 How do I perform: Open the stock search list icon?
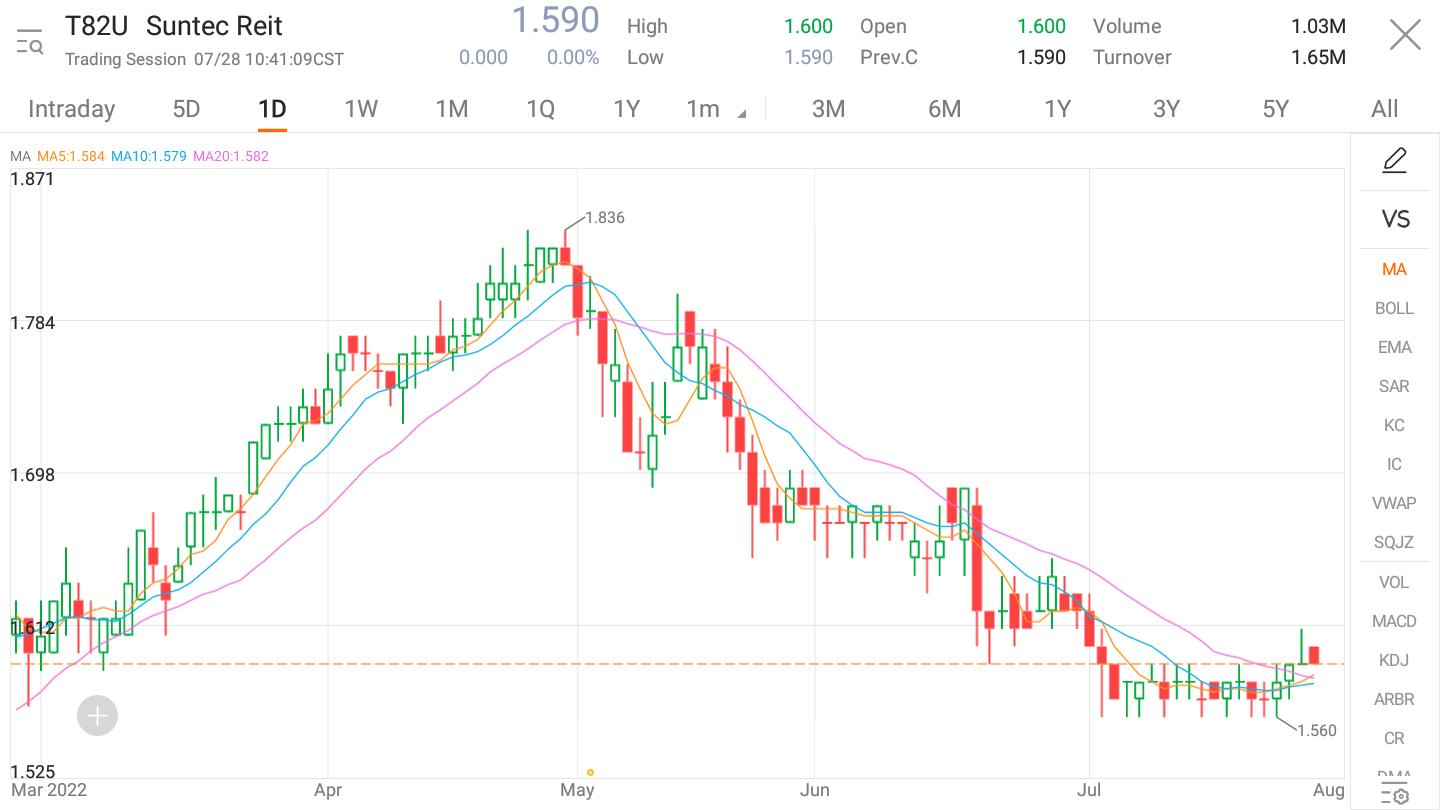(30, 41)
